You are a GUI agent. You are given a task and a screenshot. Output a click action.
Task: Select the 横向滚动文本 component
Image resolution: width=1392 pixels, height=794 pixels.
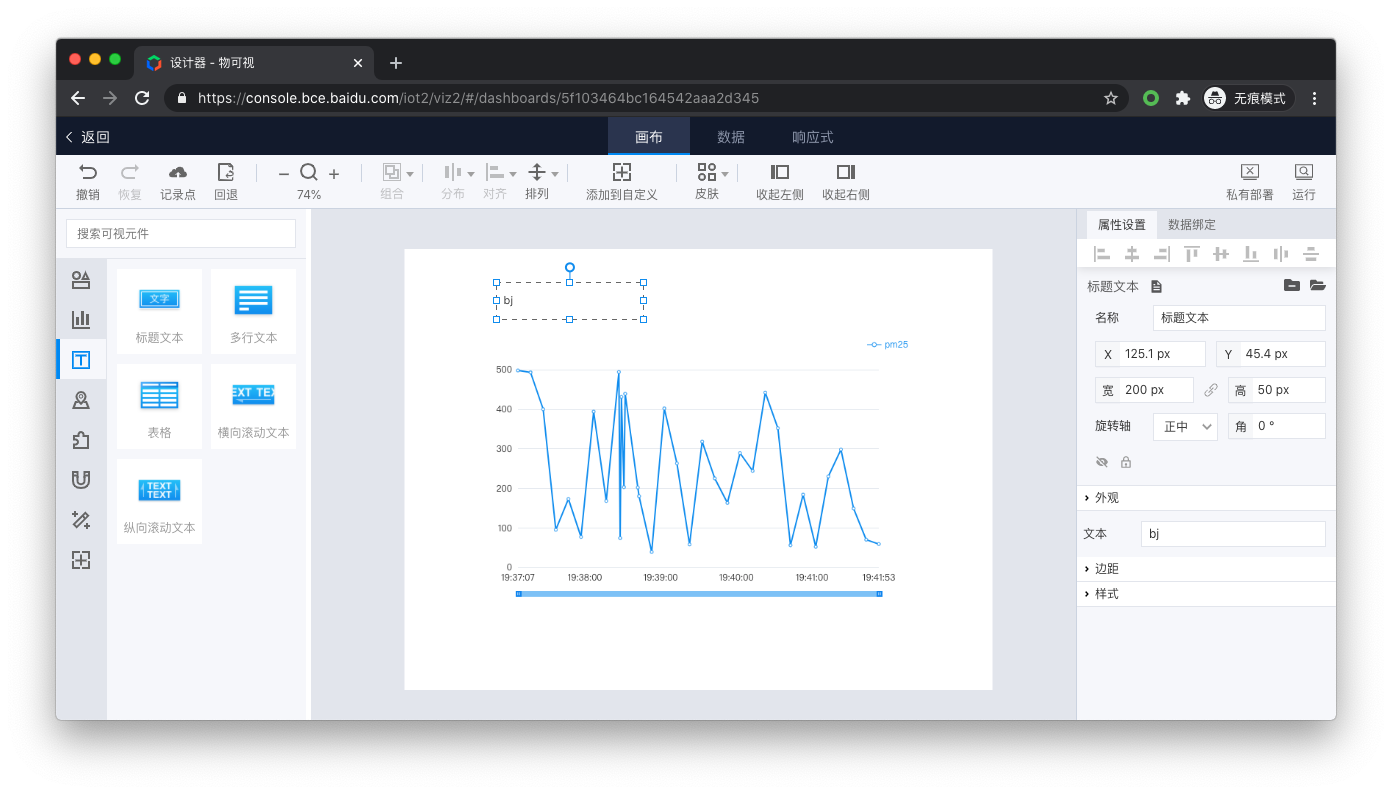click(254, 406)
